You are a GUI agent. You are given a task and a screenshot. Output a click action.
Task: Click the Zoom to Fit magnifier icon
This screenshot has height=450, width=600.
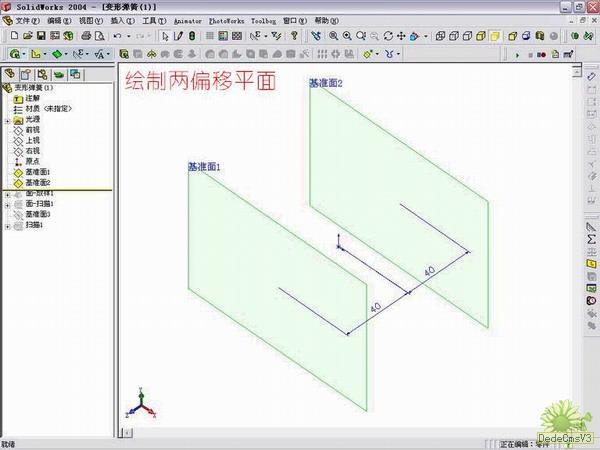point(332,36)
